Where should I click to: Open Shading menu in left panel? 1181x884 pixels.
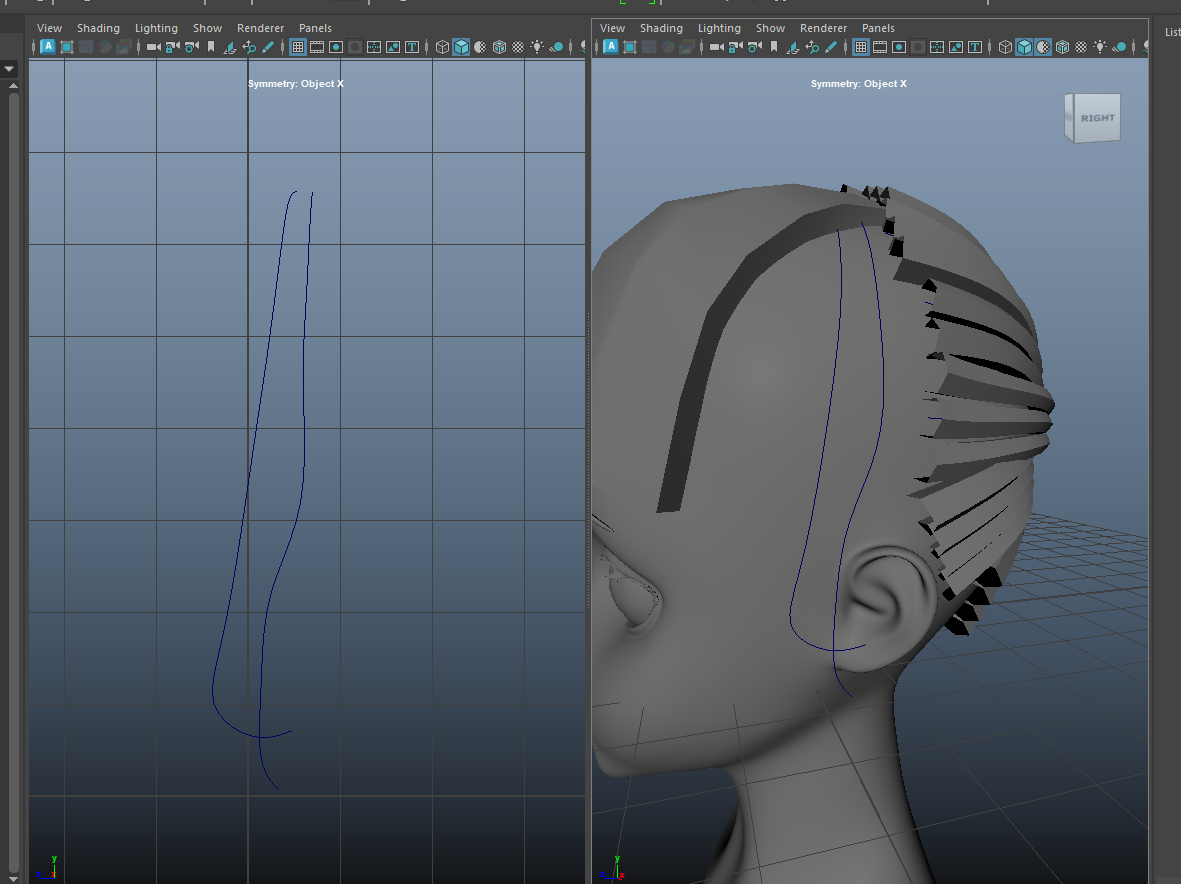(x=99, y=28)
